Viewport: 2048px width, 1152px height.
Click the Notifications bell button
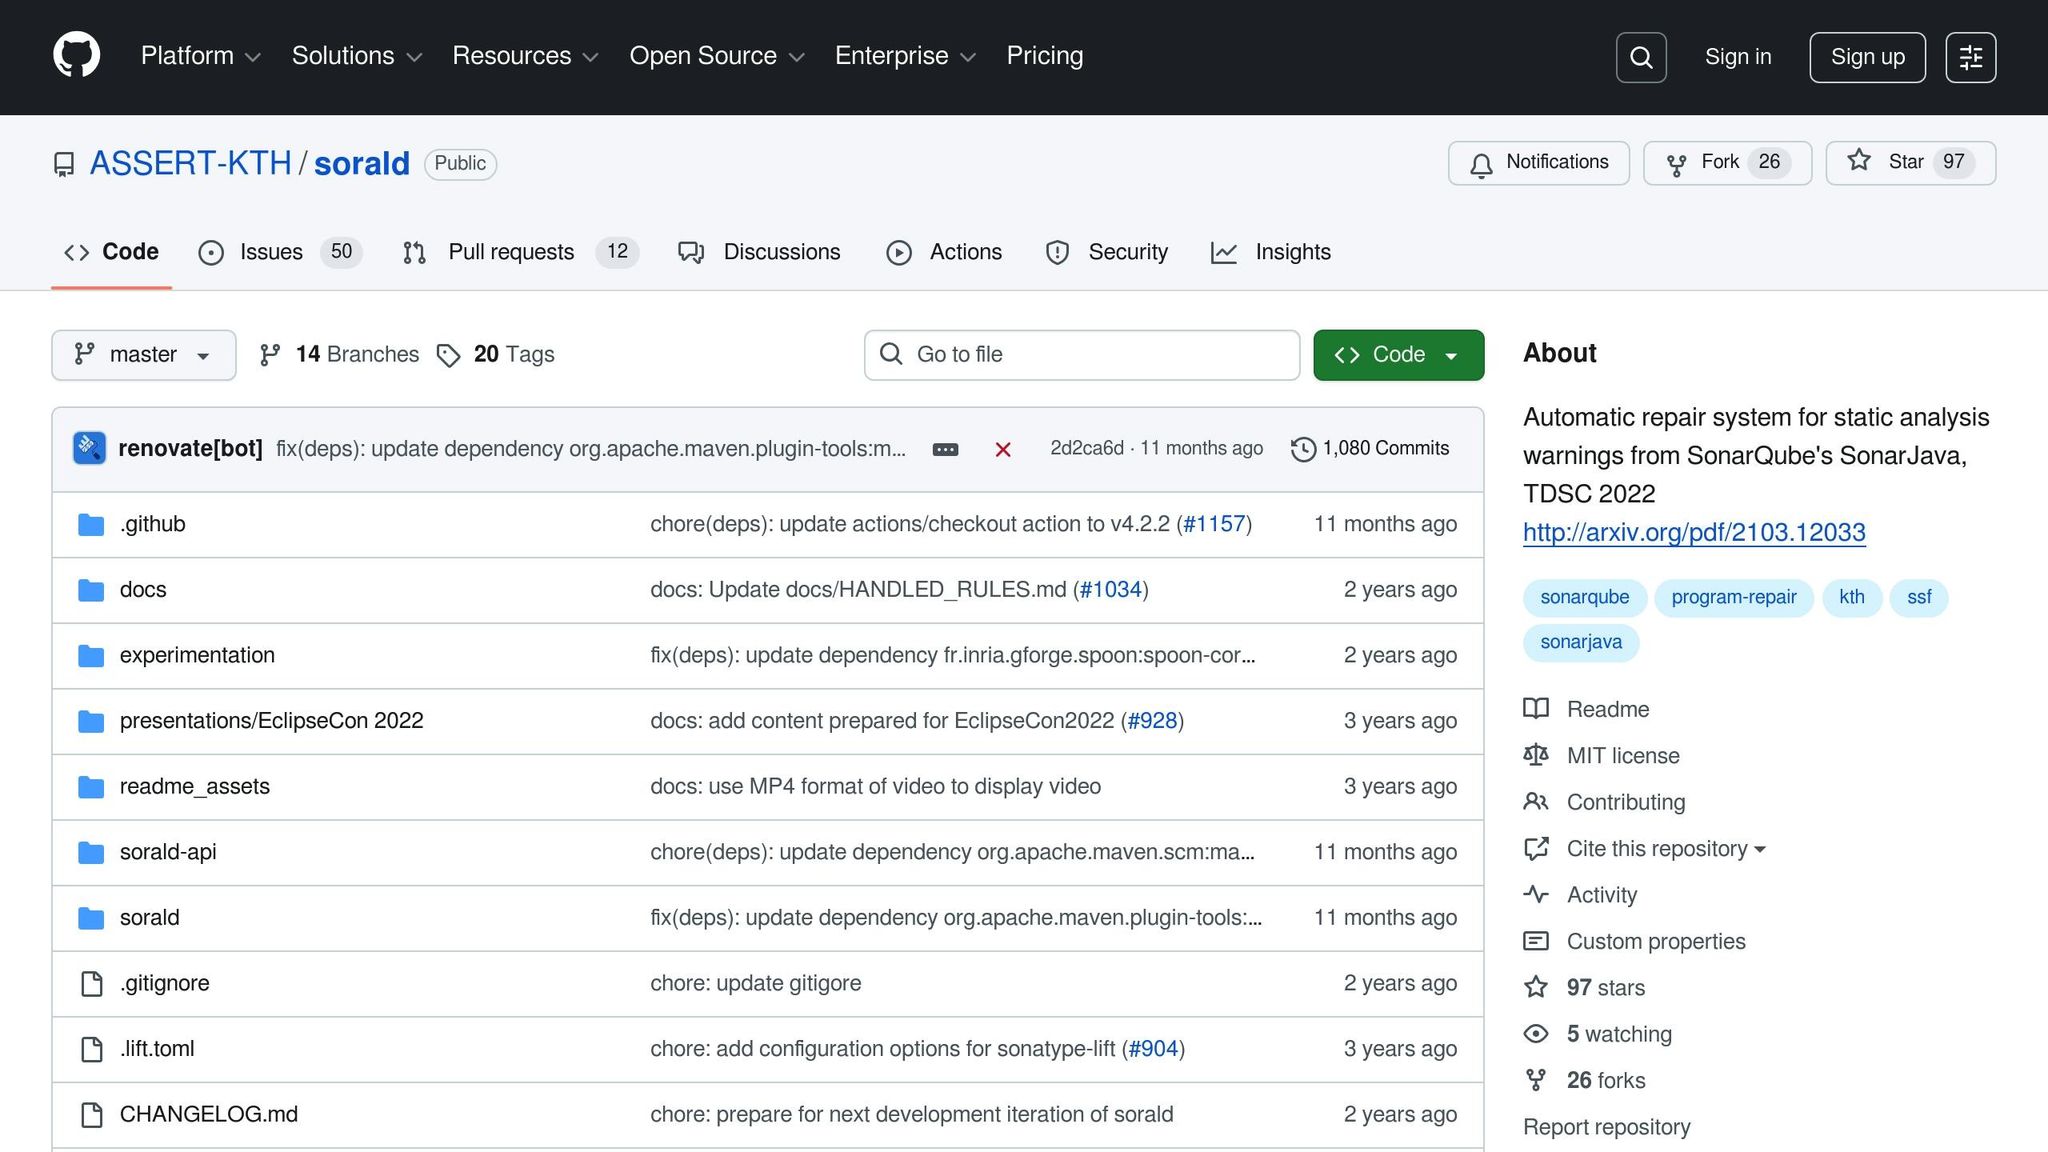pos(1538,163)
